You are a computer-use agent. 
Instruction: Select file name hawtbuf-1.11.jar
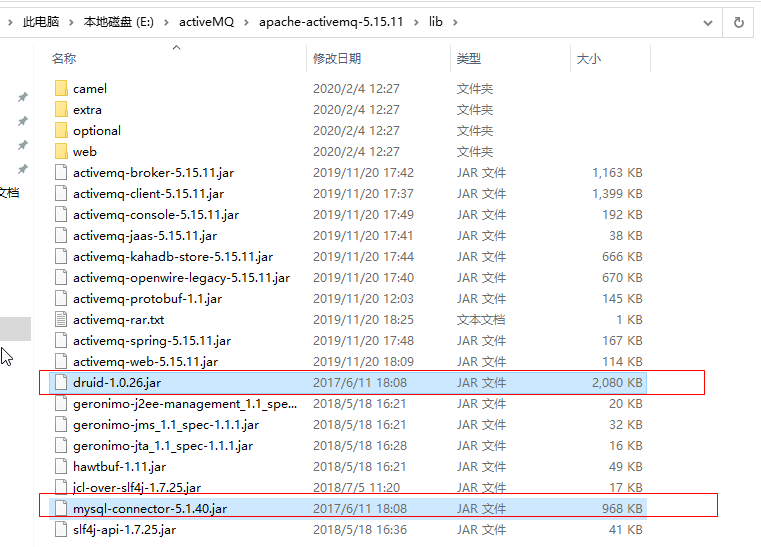119,466
